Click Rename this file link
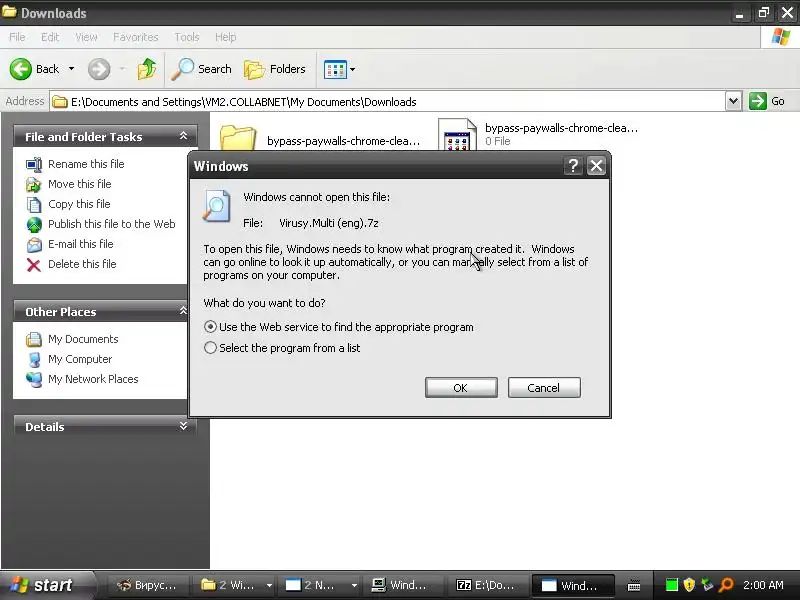Image resolution: width=800 pixels, height=600 pixels. [86, 164]
